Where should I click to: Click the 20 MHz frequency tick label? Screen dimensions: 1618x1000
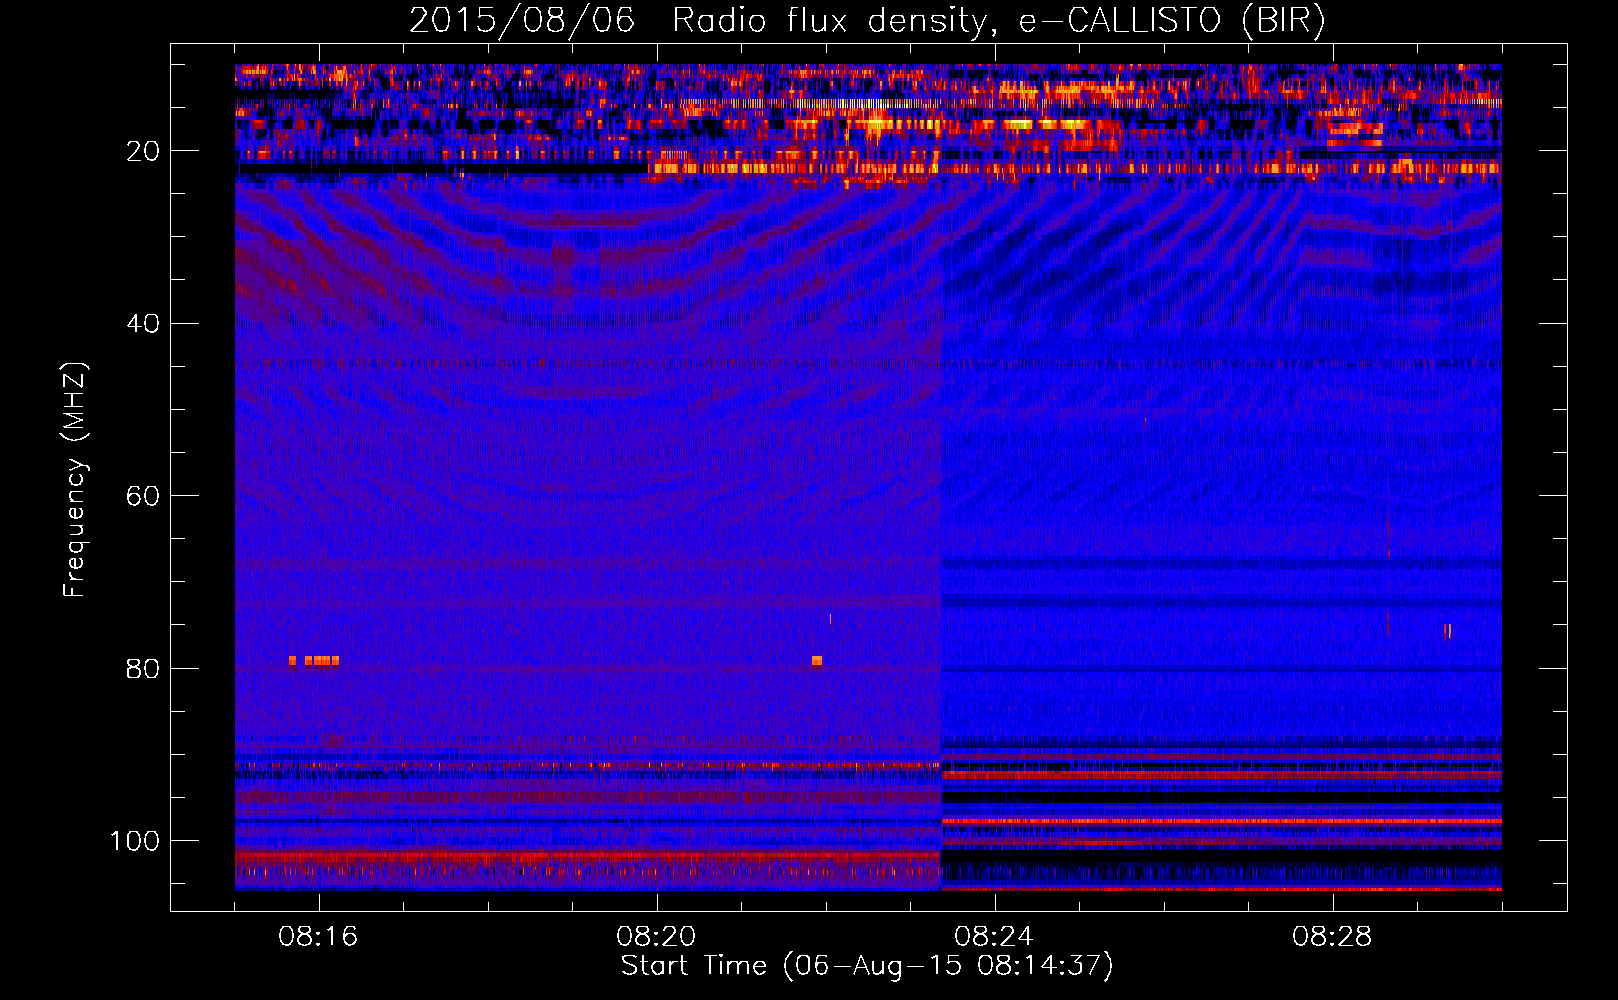(x=143, y=151)
